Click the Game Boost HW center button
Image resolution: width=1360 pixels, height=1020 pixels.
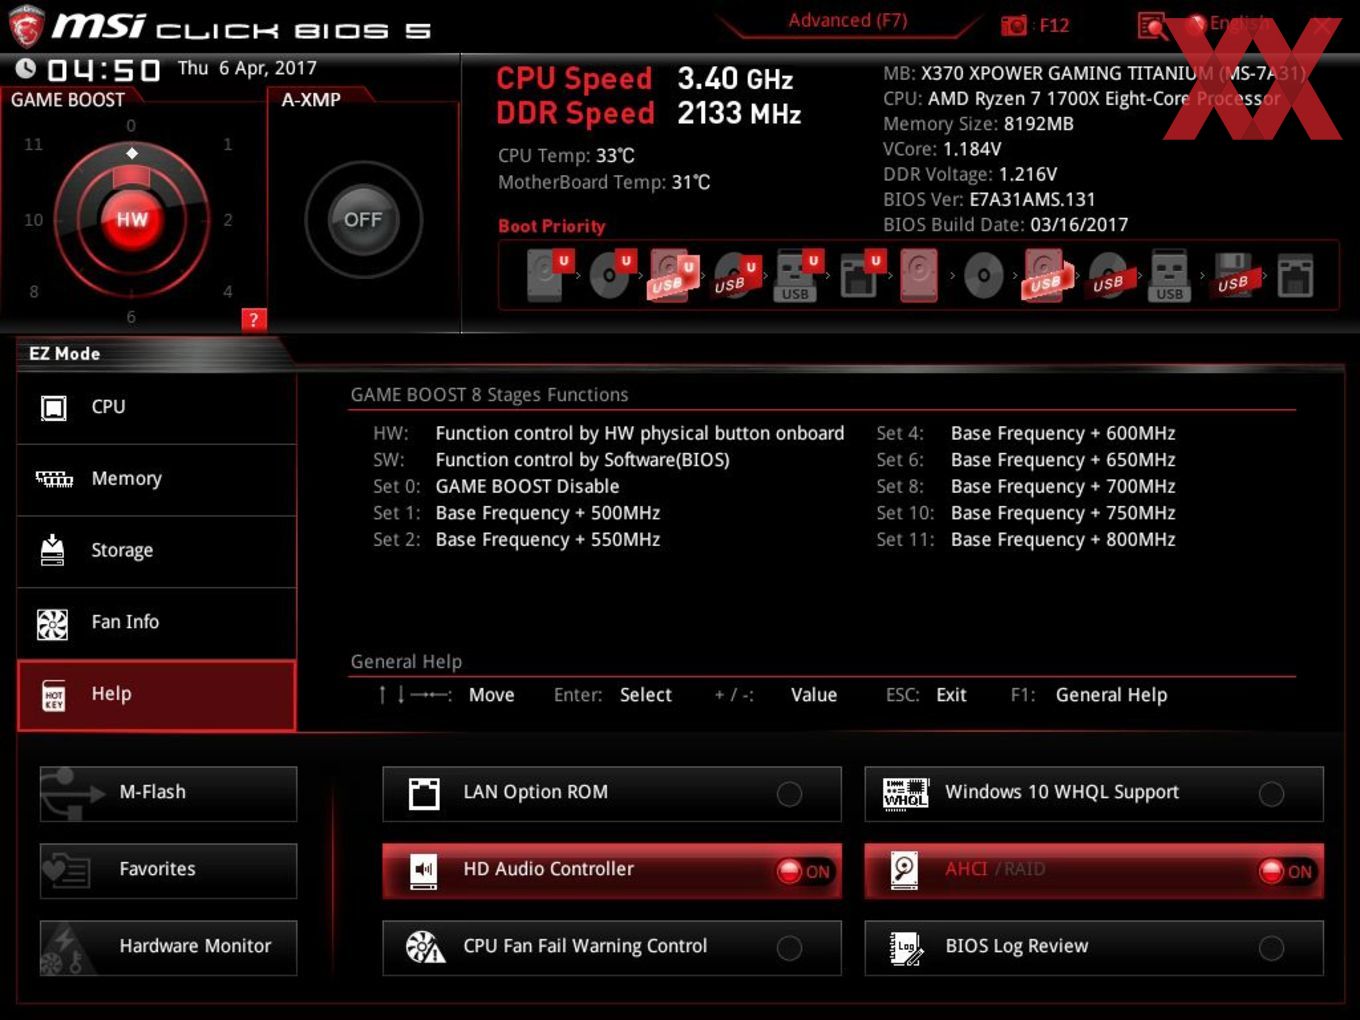pos(132,220)
